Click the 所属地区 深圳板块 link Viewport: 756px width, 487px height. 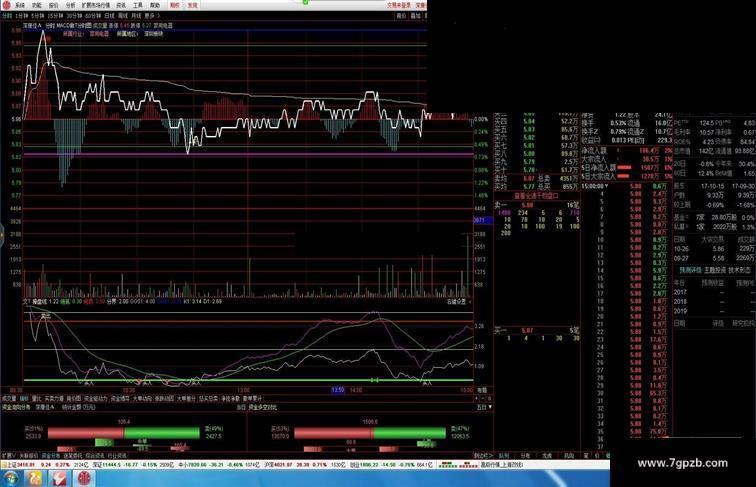click(x=140, y=34)
